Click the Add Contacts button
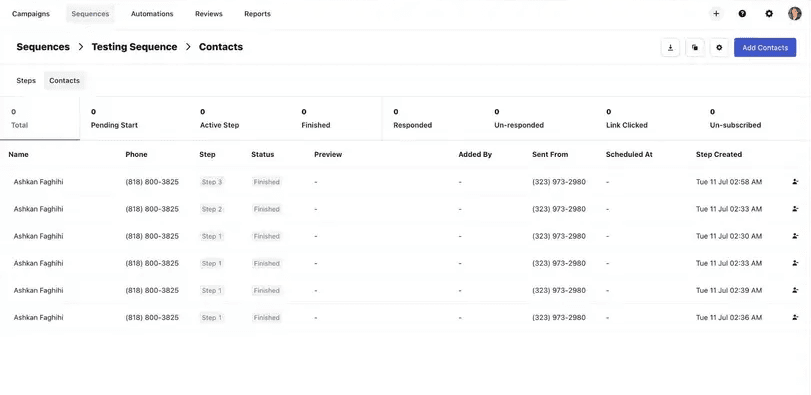Image resolution: width=811 pixels, height=395 pixels. 765,48
